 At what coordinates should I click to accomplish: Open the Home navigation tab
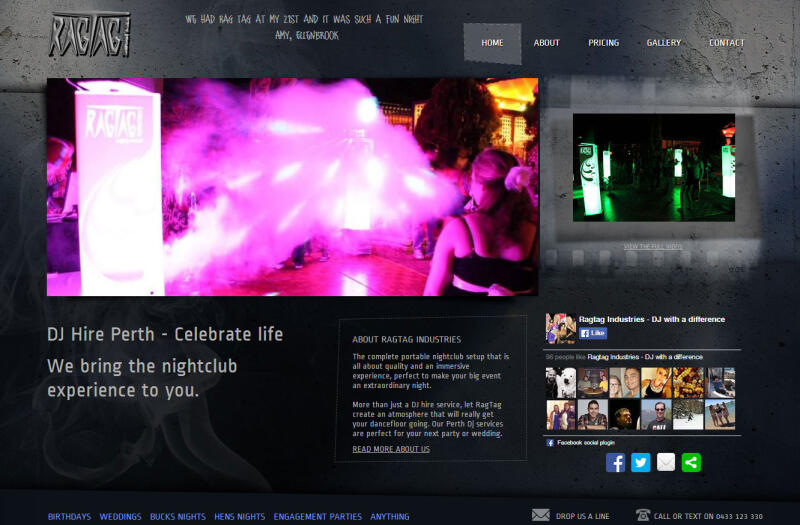tap(492, 43)
